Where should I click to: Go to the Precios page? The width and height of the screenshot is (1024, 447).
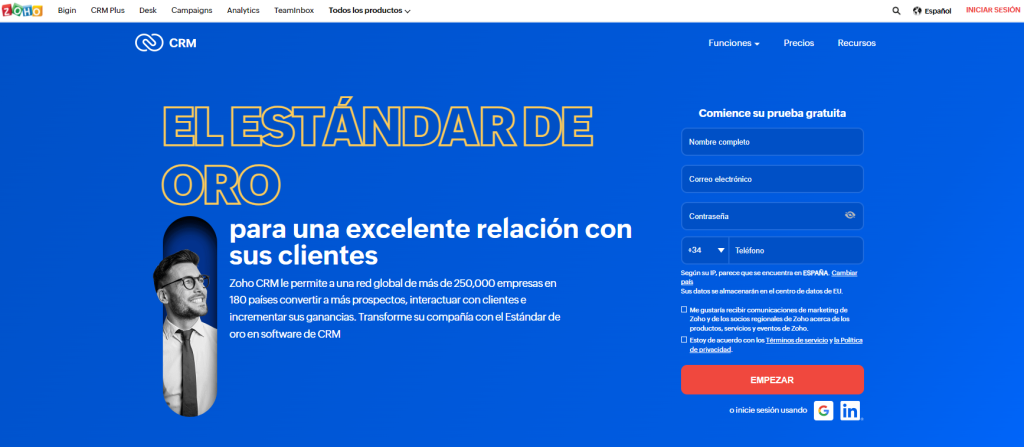click(799, 43)
